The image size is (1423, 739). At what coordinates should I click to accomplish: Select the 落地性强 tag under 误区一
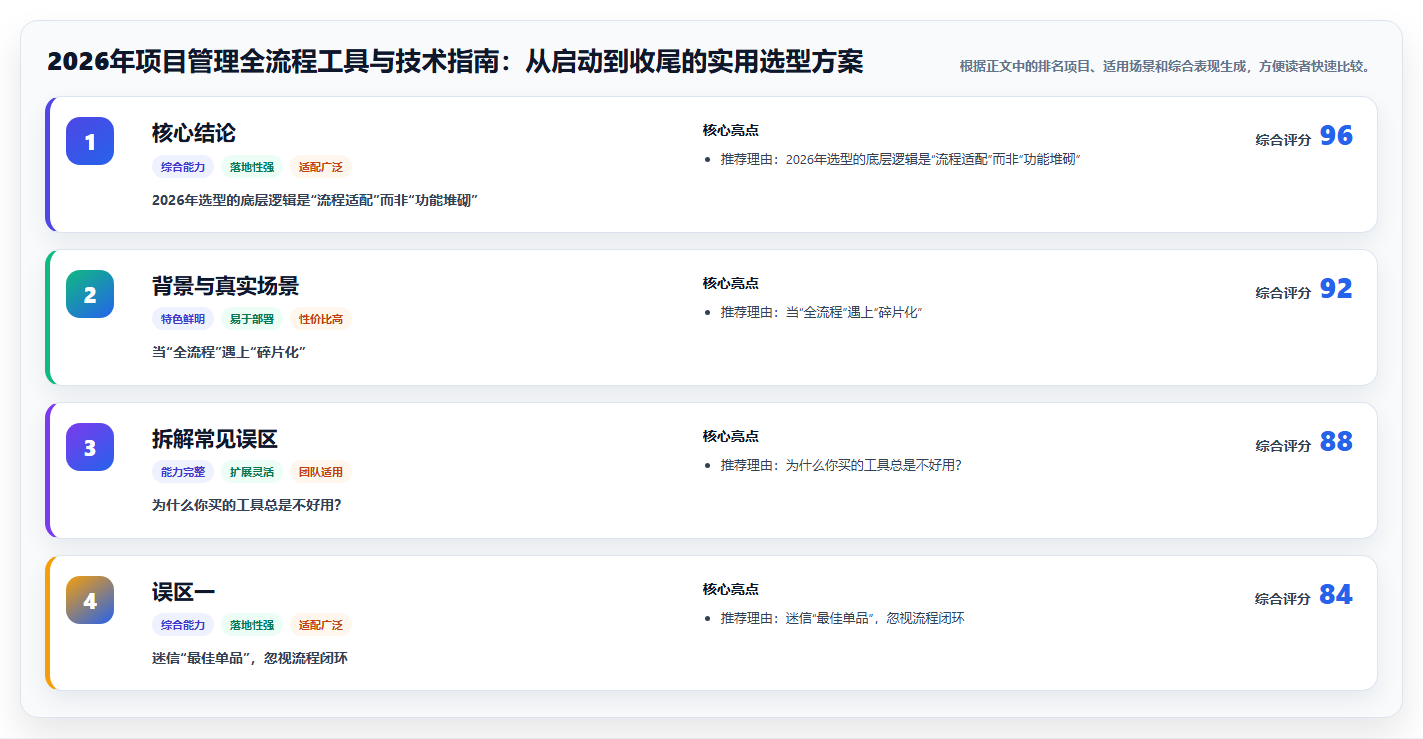click(252, 625)
